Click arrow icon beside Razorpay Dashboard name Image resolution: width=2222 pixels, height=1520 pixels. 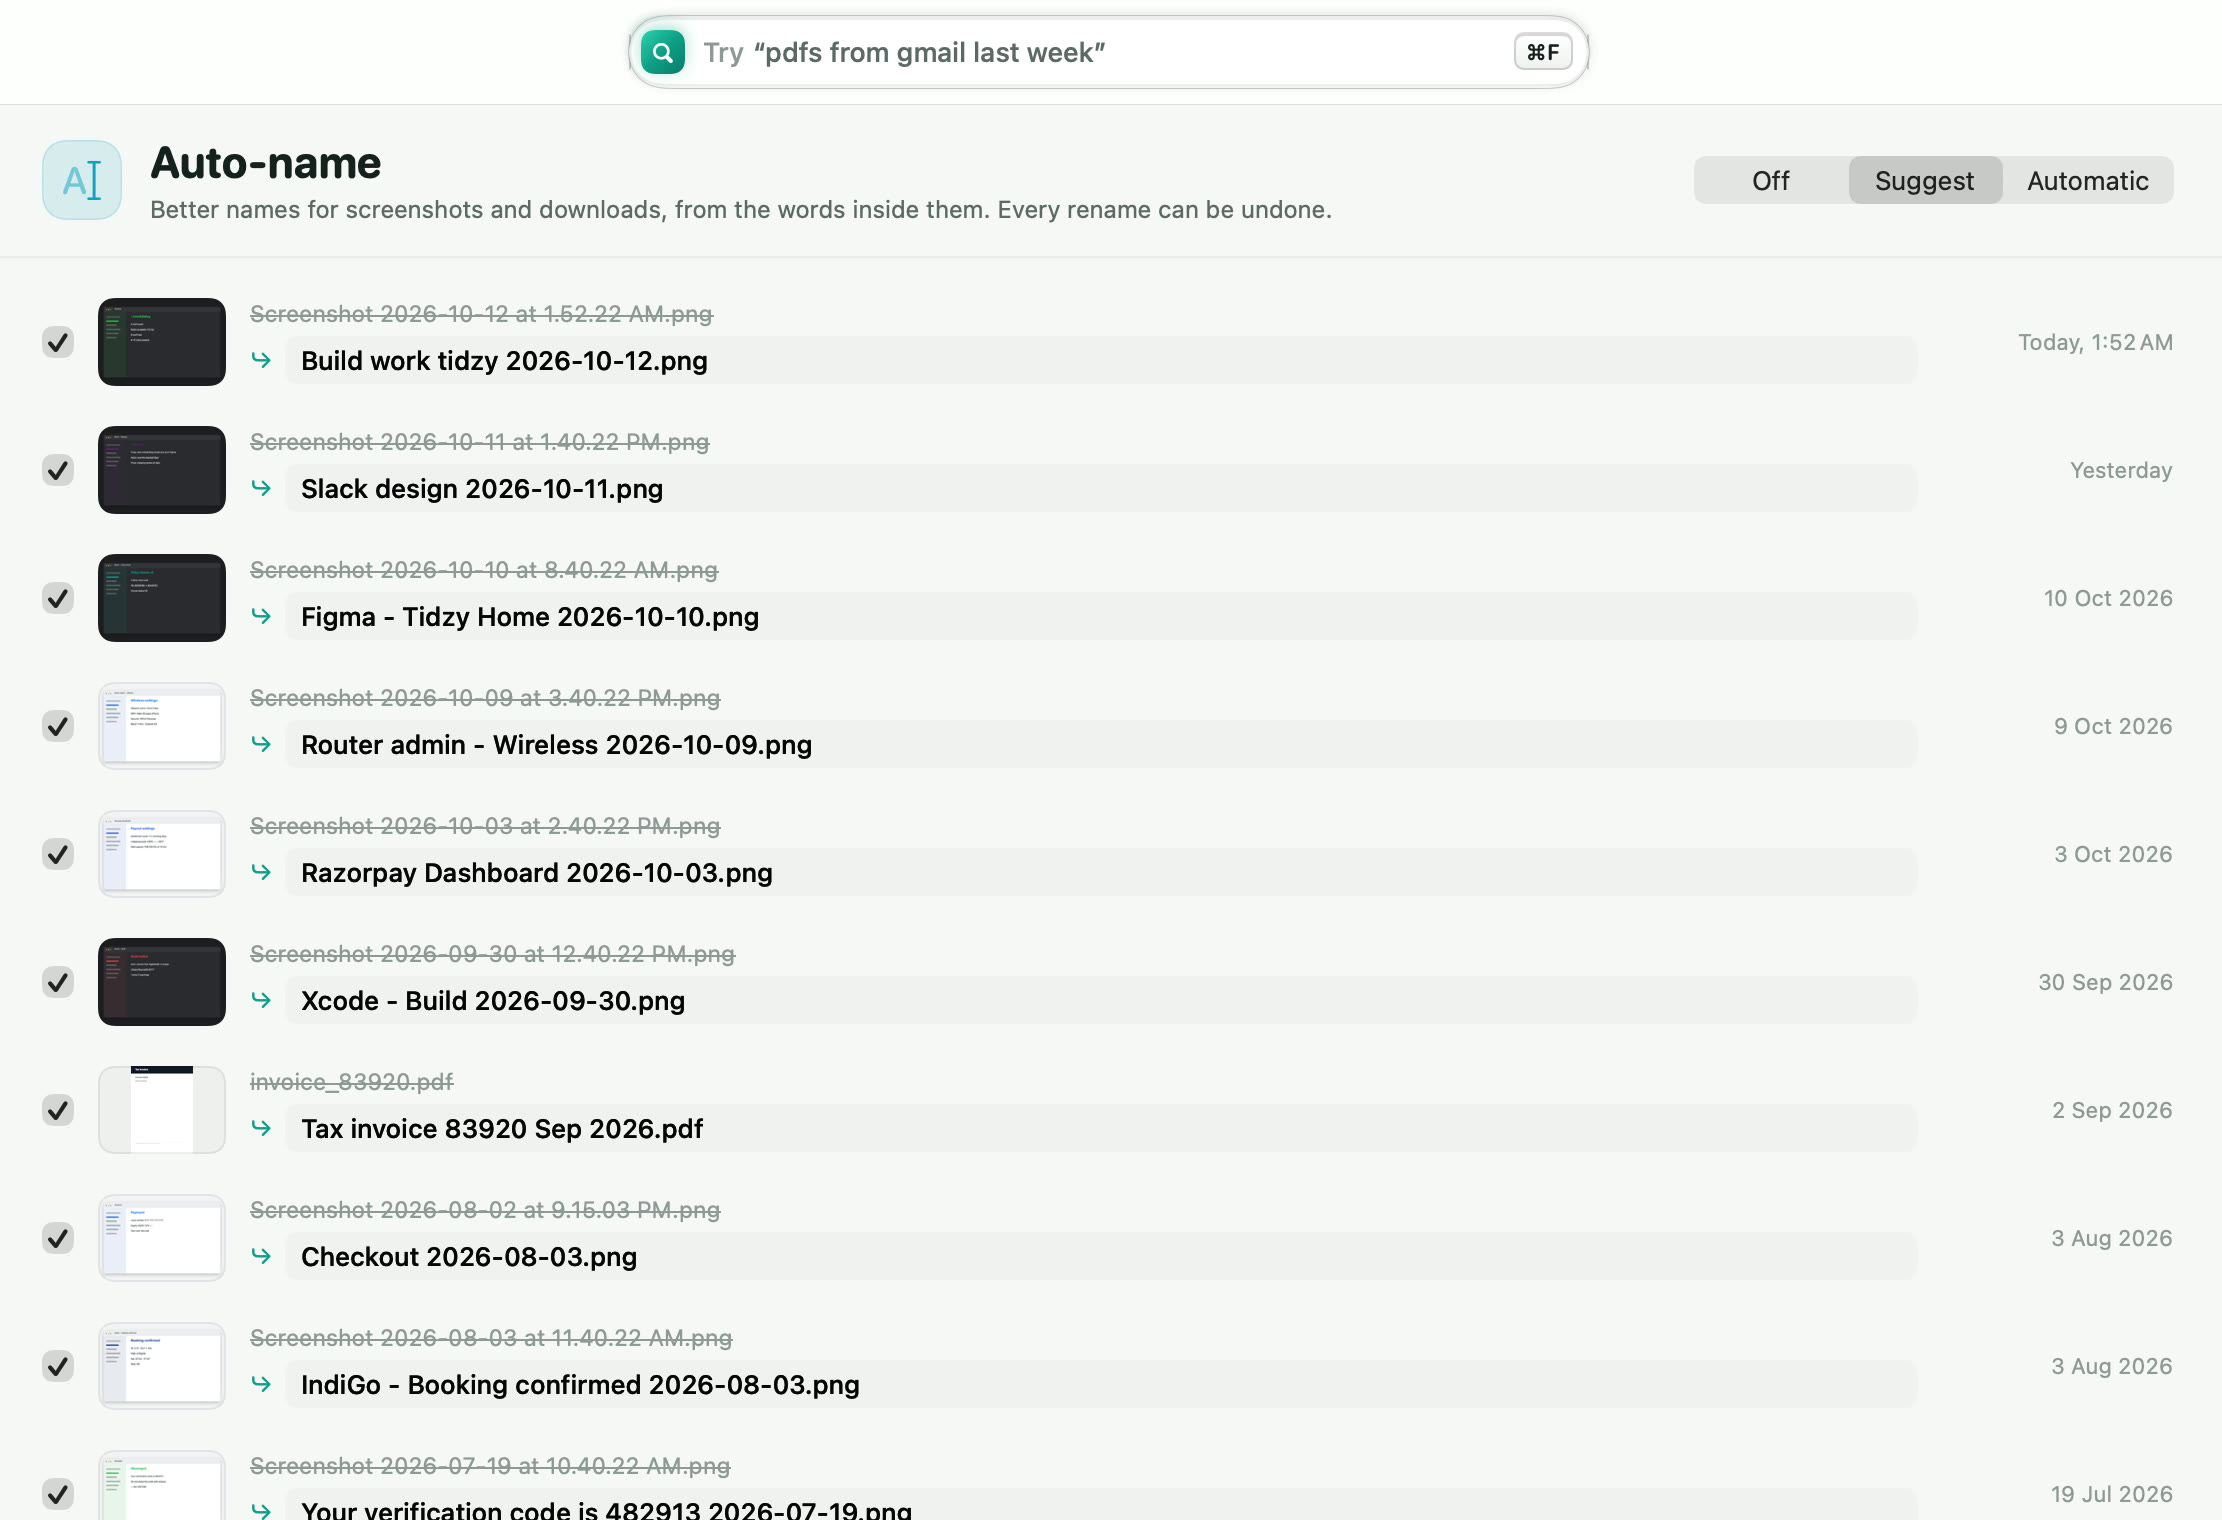pos(261,872)
